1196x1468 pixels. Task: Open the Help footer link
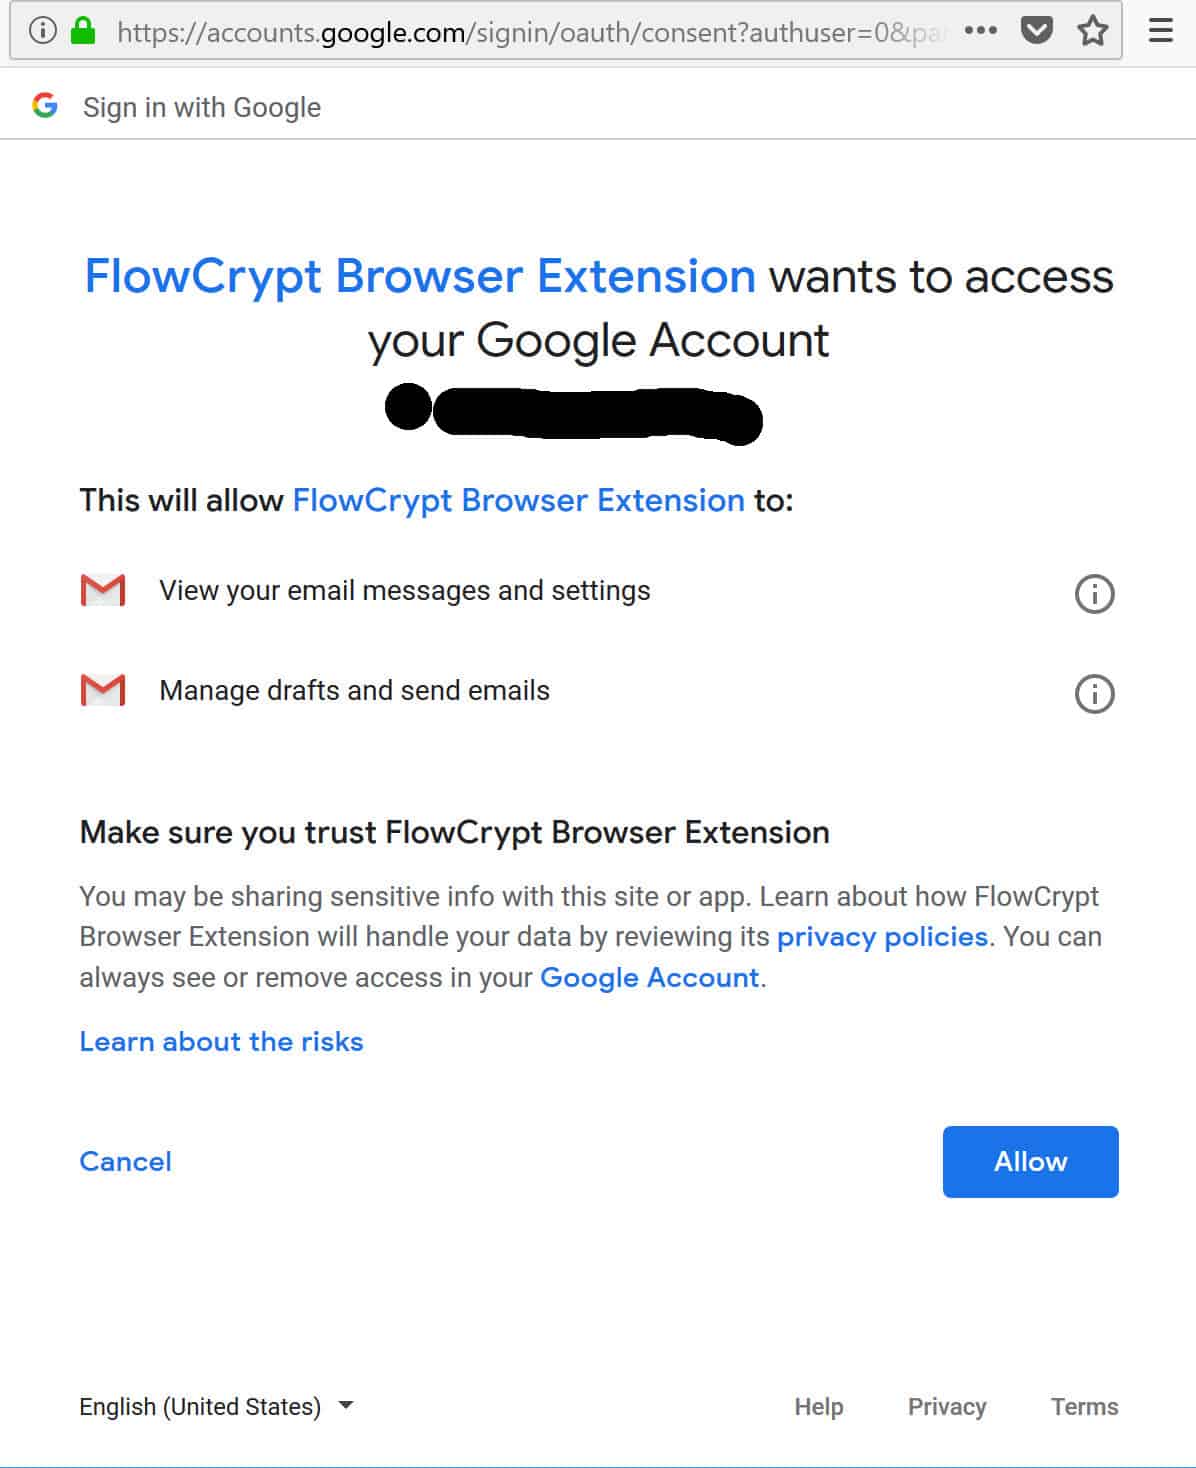(819, 1407)
